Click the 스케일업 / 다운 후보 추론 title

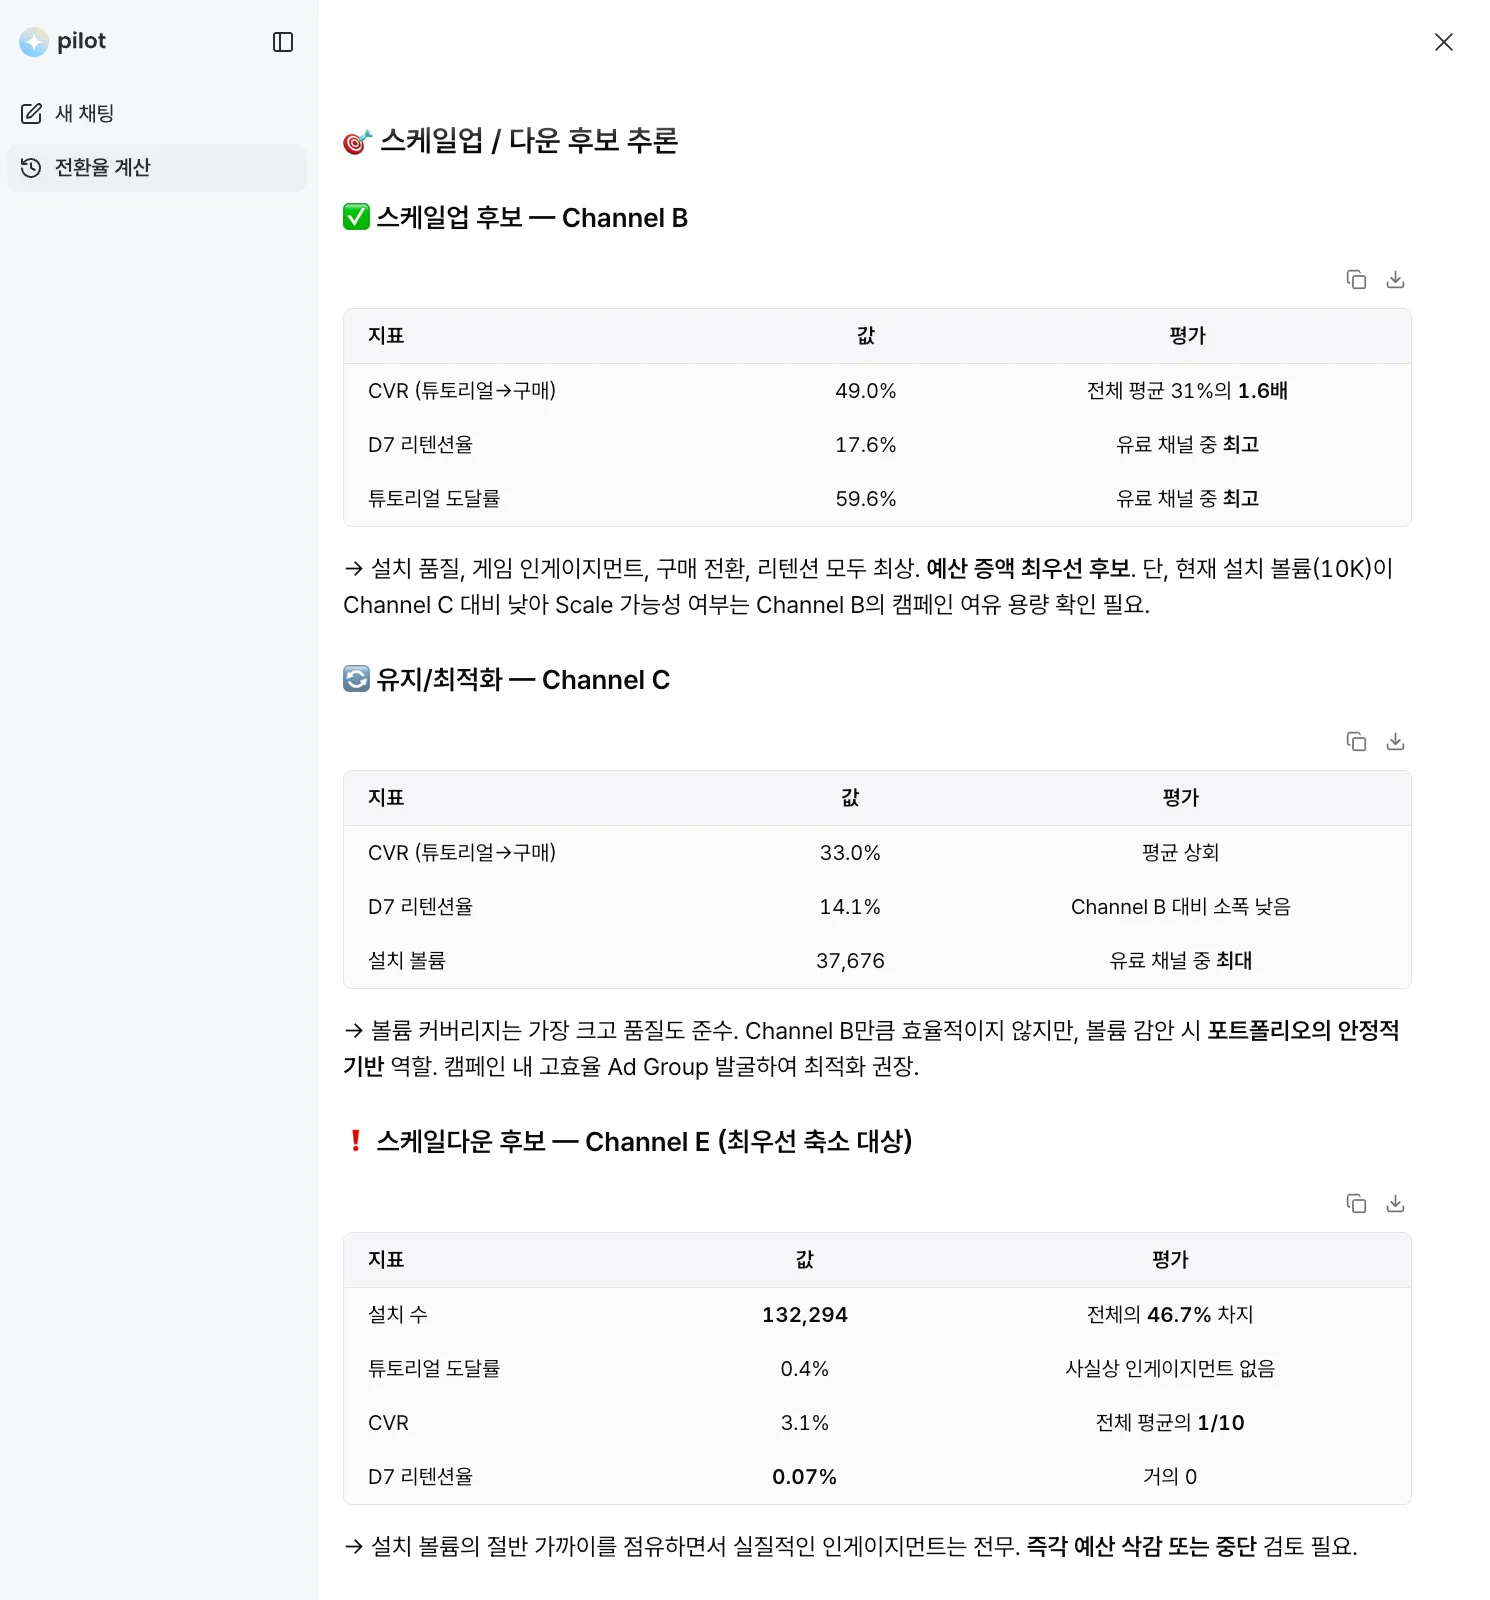529,141
